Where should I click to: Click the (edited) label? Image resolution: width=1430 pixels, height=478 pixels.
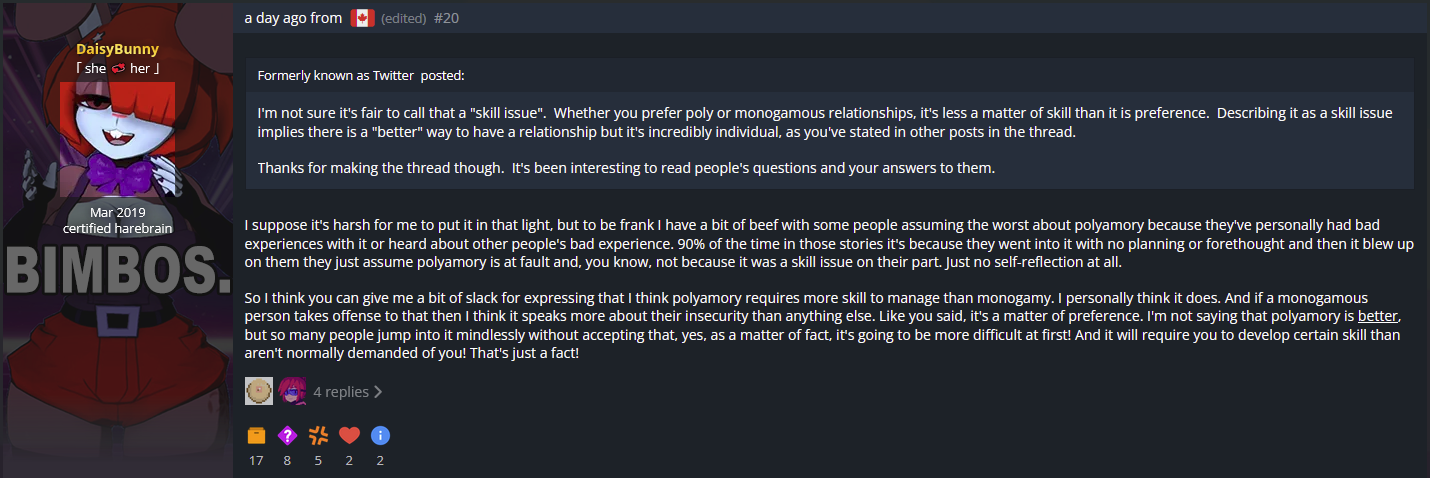pos(404,18)
